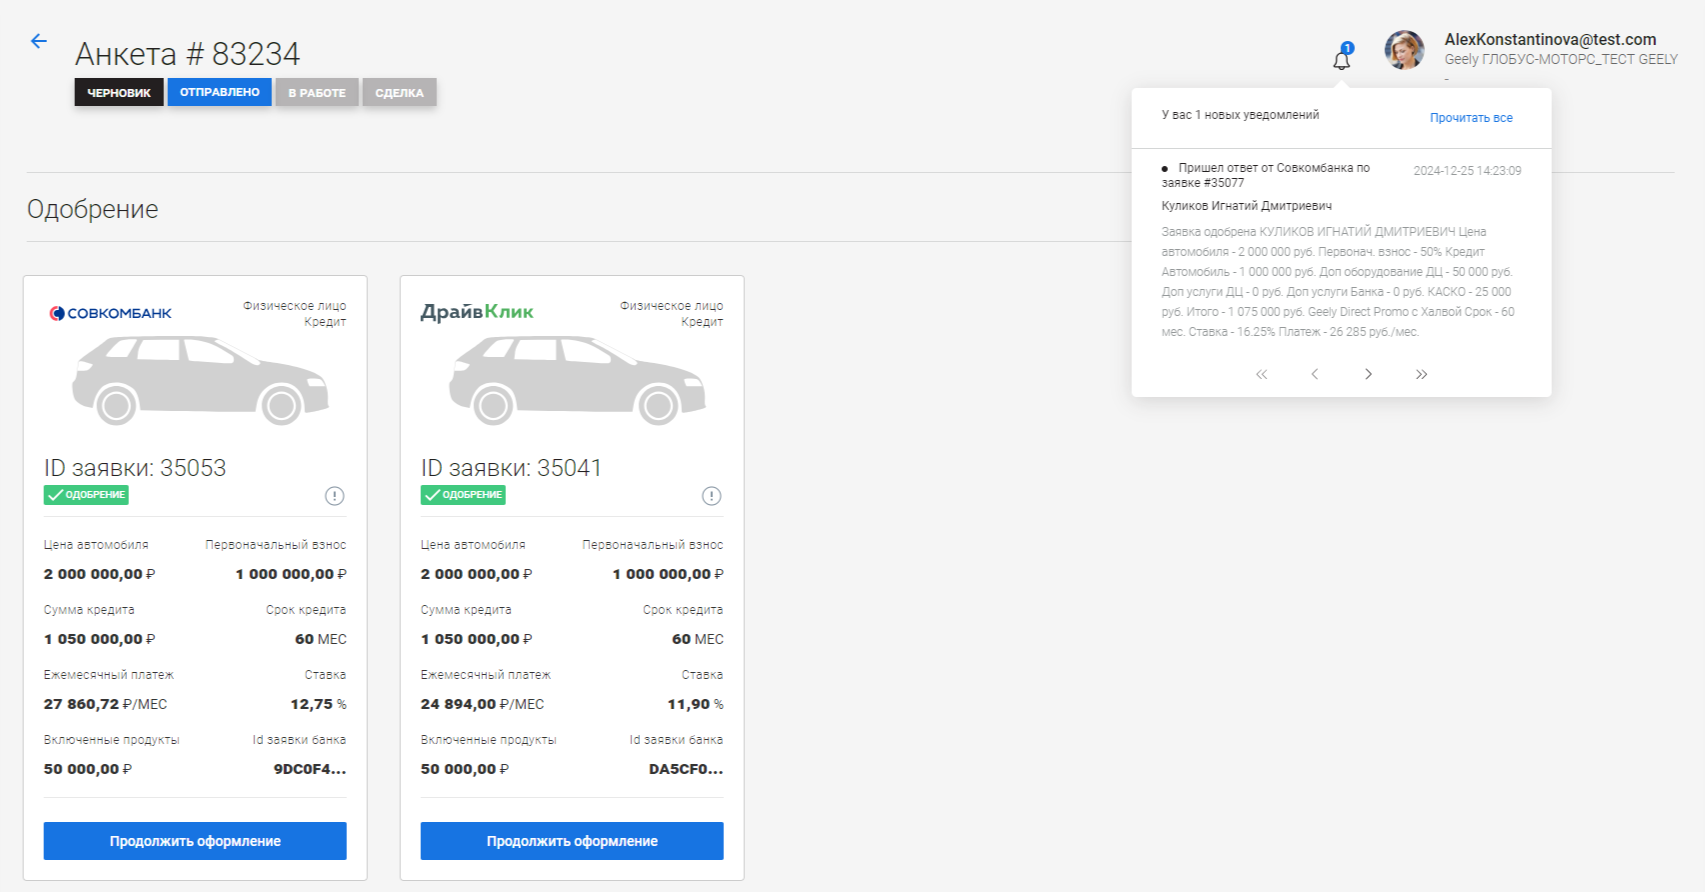Select the ЧЕРНОВИК status tab
The image size is (1705, 892).
click(119, 93)
